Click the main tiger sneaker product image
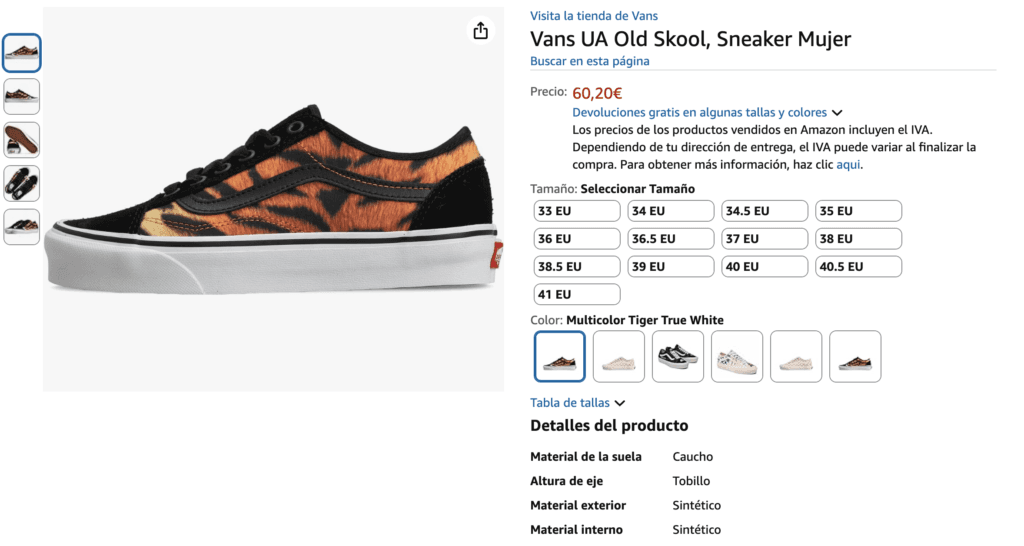 [x=272, y=200]
